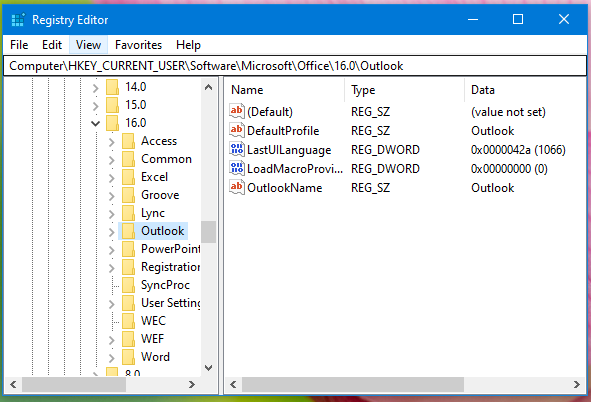This screenshot has width=591, height=402.
Task: Click the "(value not set)" data cell
Action: [508, 112]
